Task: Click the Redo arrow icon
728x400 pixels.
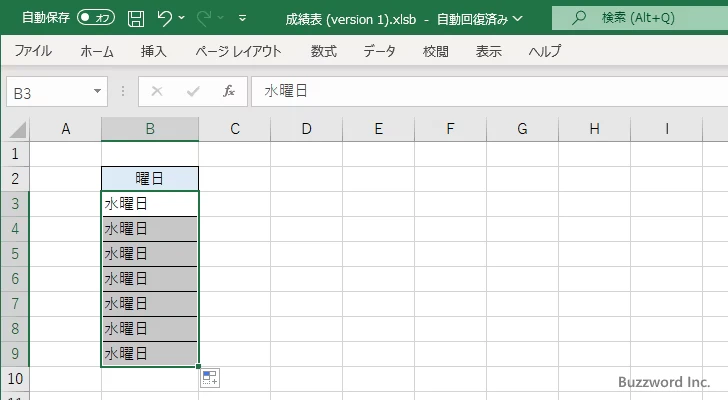Action: pos(204,18)
